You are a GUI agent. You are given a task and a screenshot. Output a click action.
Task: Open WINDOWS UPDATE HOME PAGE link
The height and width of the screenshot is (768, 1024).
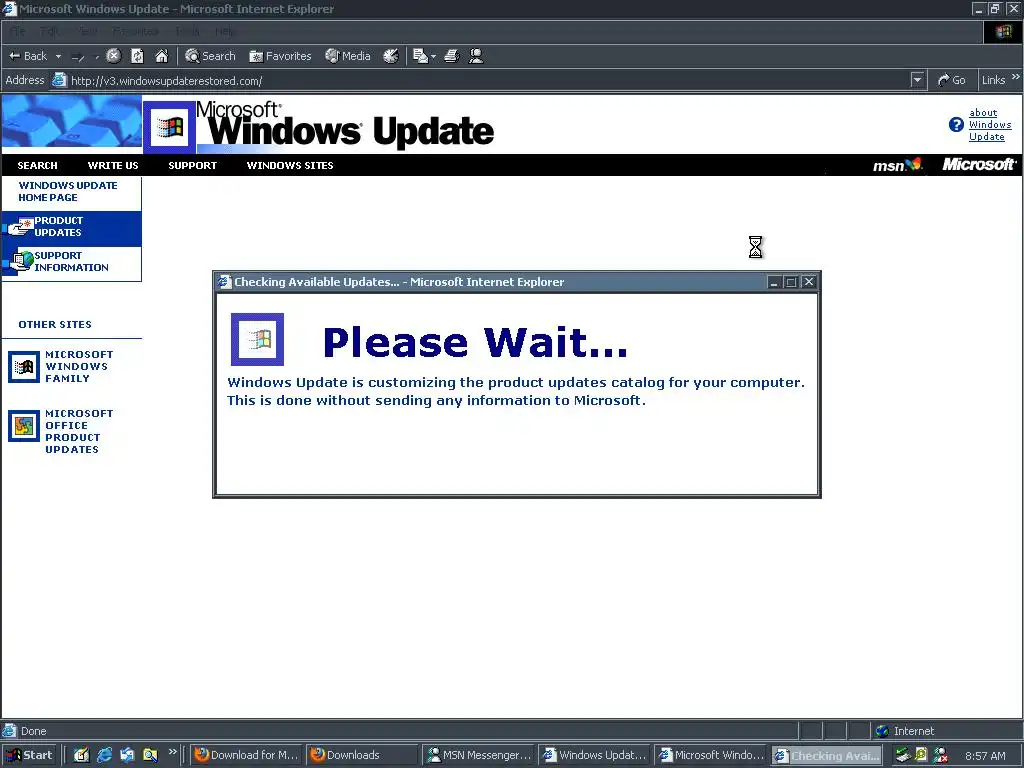point(68,191)
